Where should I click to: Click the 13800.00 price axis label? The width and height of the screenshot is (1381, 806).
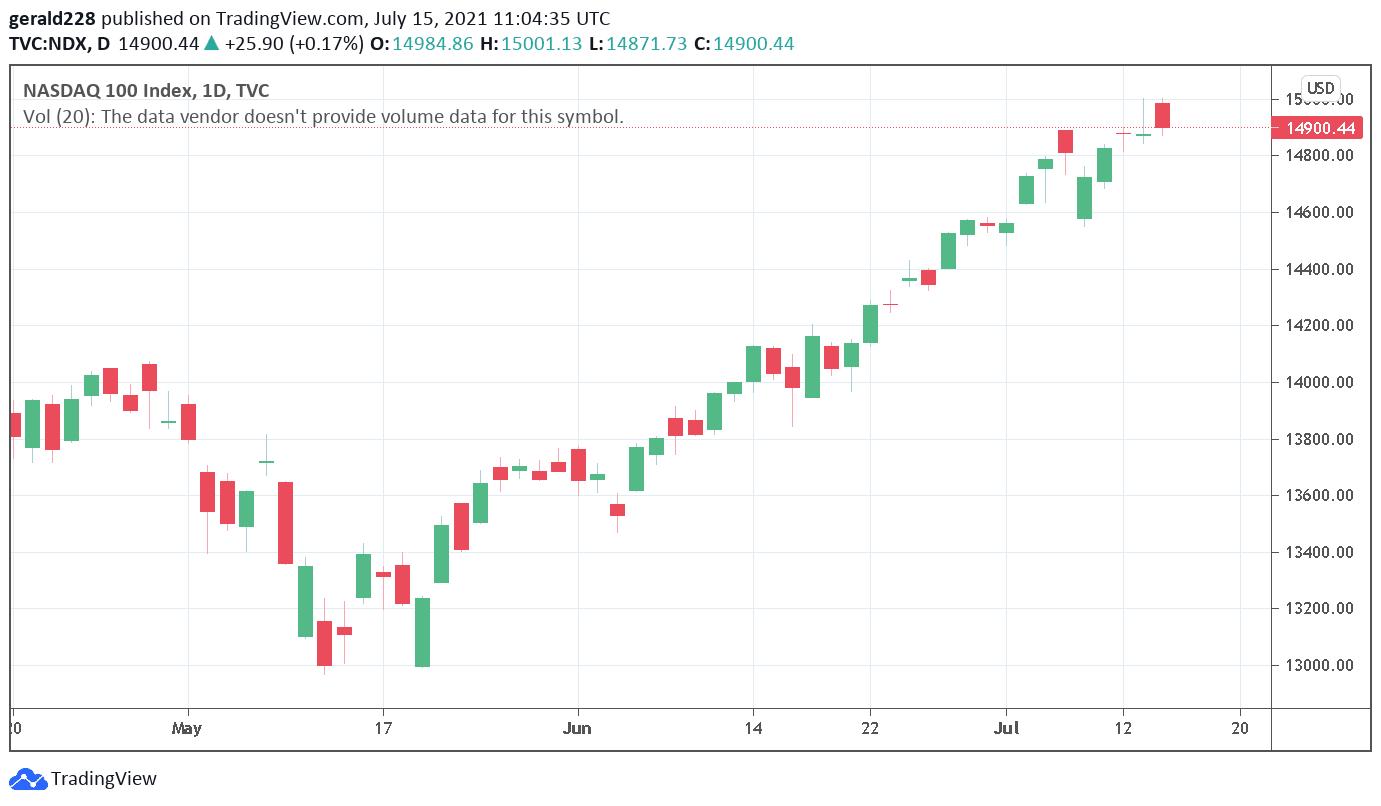(1320, 440)
